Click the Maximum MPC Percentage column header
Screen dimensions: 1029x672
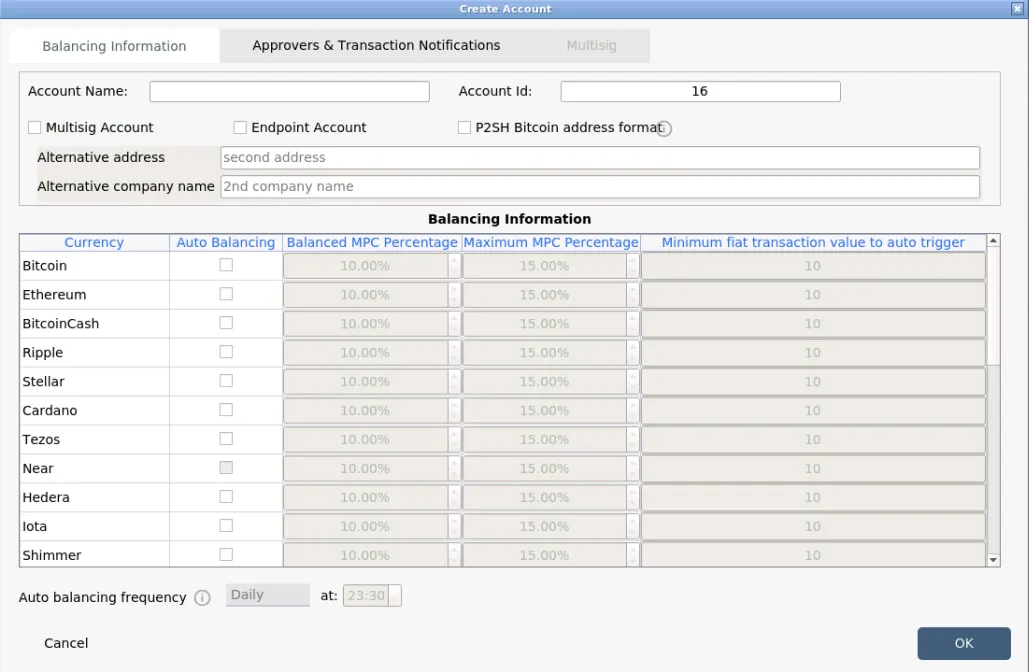click(x=551, y=242)
